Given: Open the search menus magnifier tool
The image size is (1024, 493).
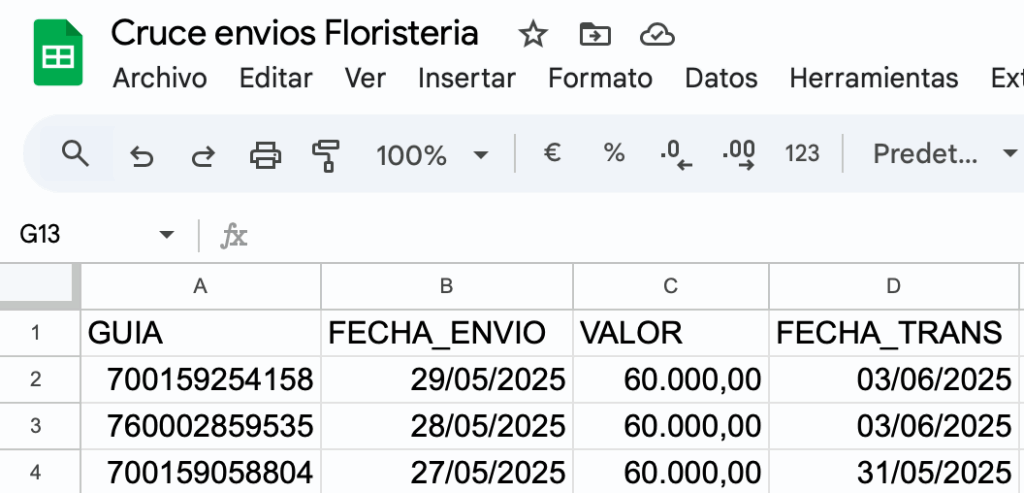Looking at the screenshot, I should [x=75, y=154].
